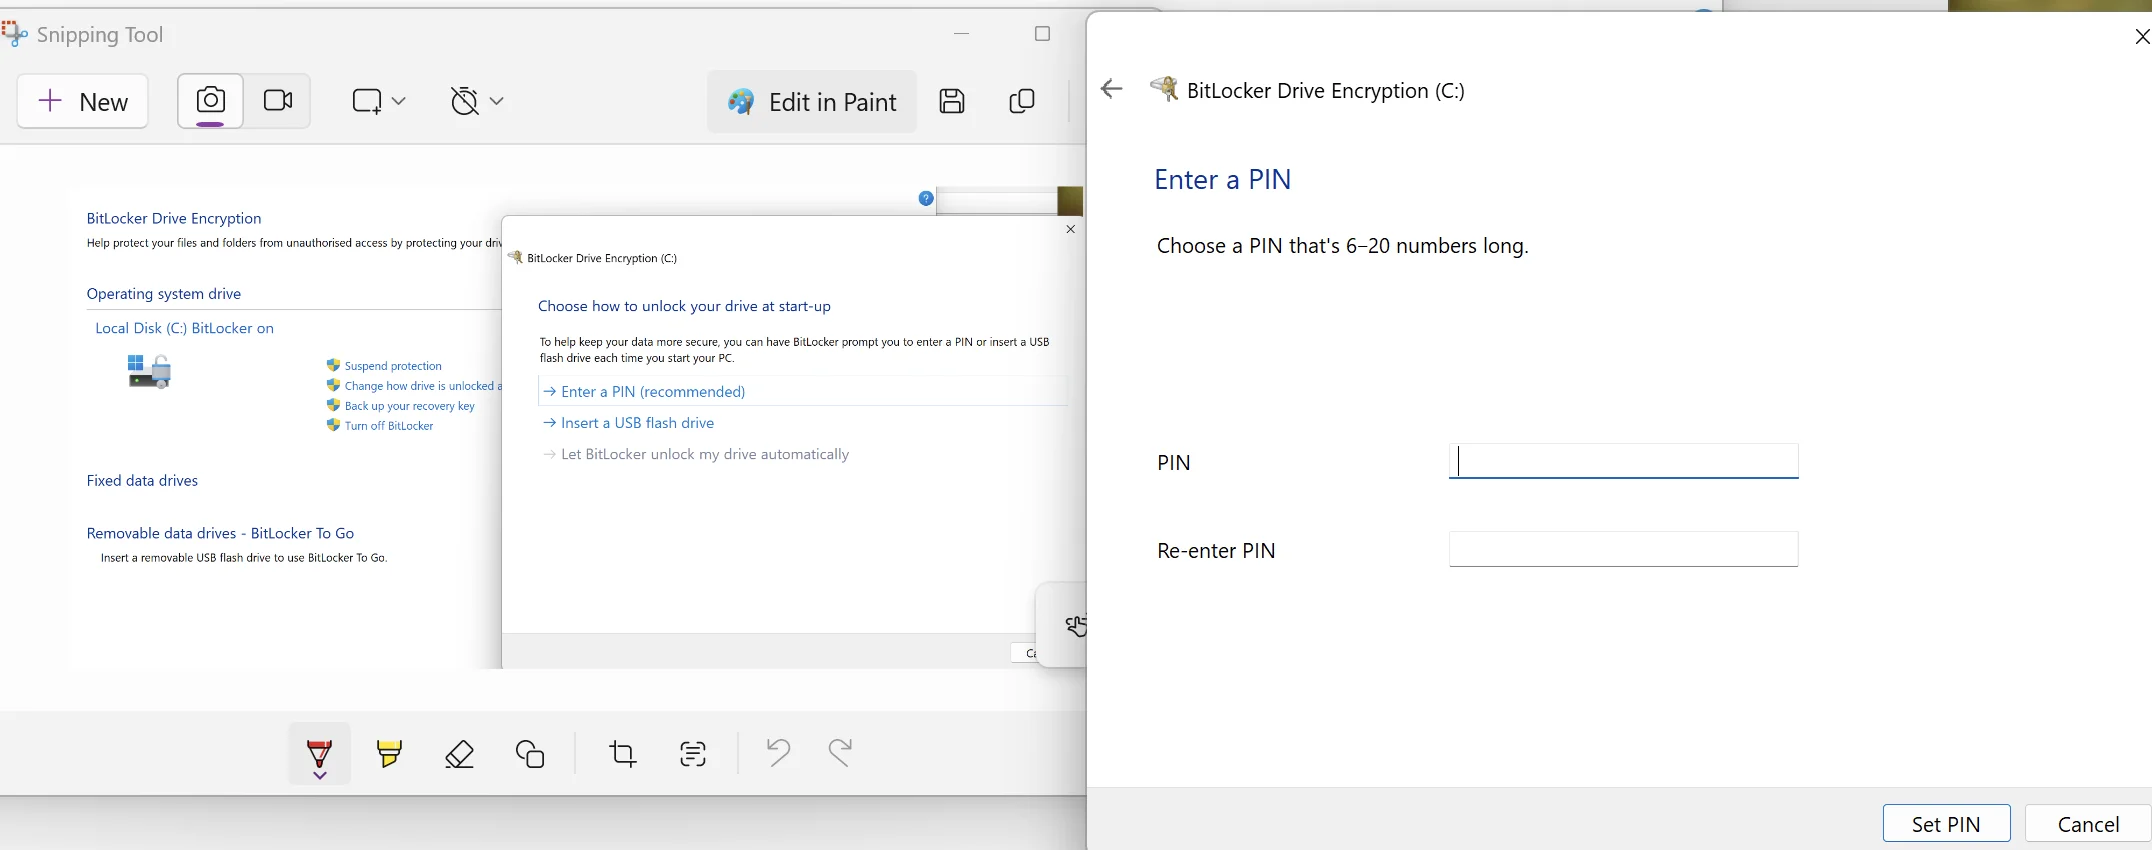Viewport: 2152px width, 850px height.
Task: Click 'Removable data drives - BitLocker To Go' text
Action: pyautogui.click(x=220, y=534)
